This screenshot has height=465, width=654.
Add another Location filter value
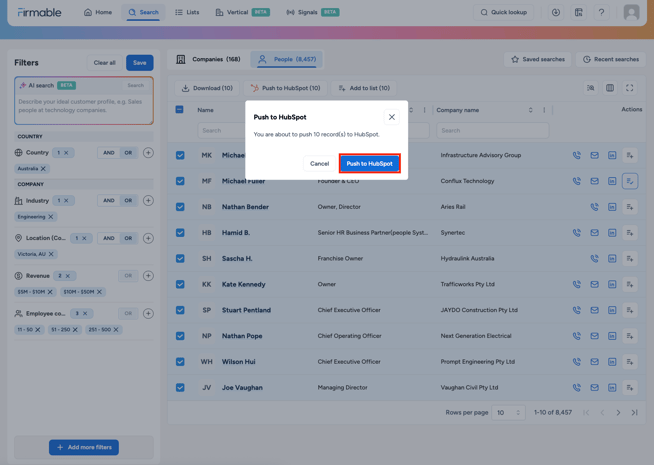tap(148, 238)
